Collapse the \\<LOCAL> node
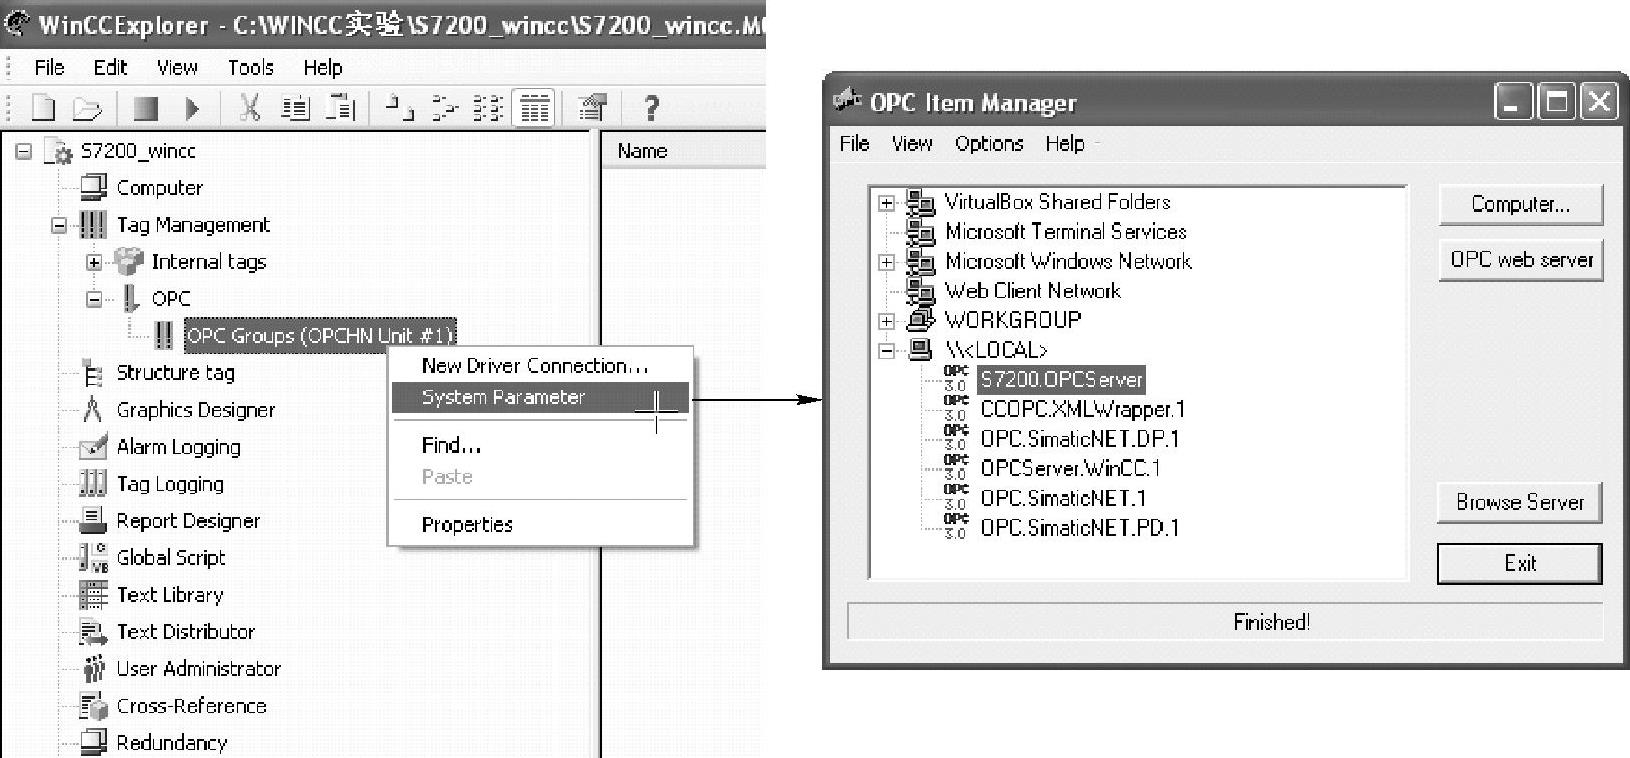1630x758 pixels. tap(886, 351)
